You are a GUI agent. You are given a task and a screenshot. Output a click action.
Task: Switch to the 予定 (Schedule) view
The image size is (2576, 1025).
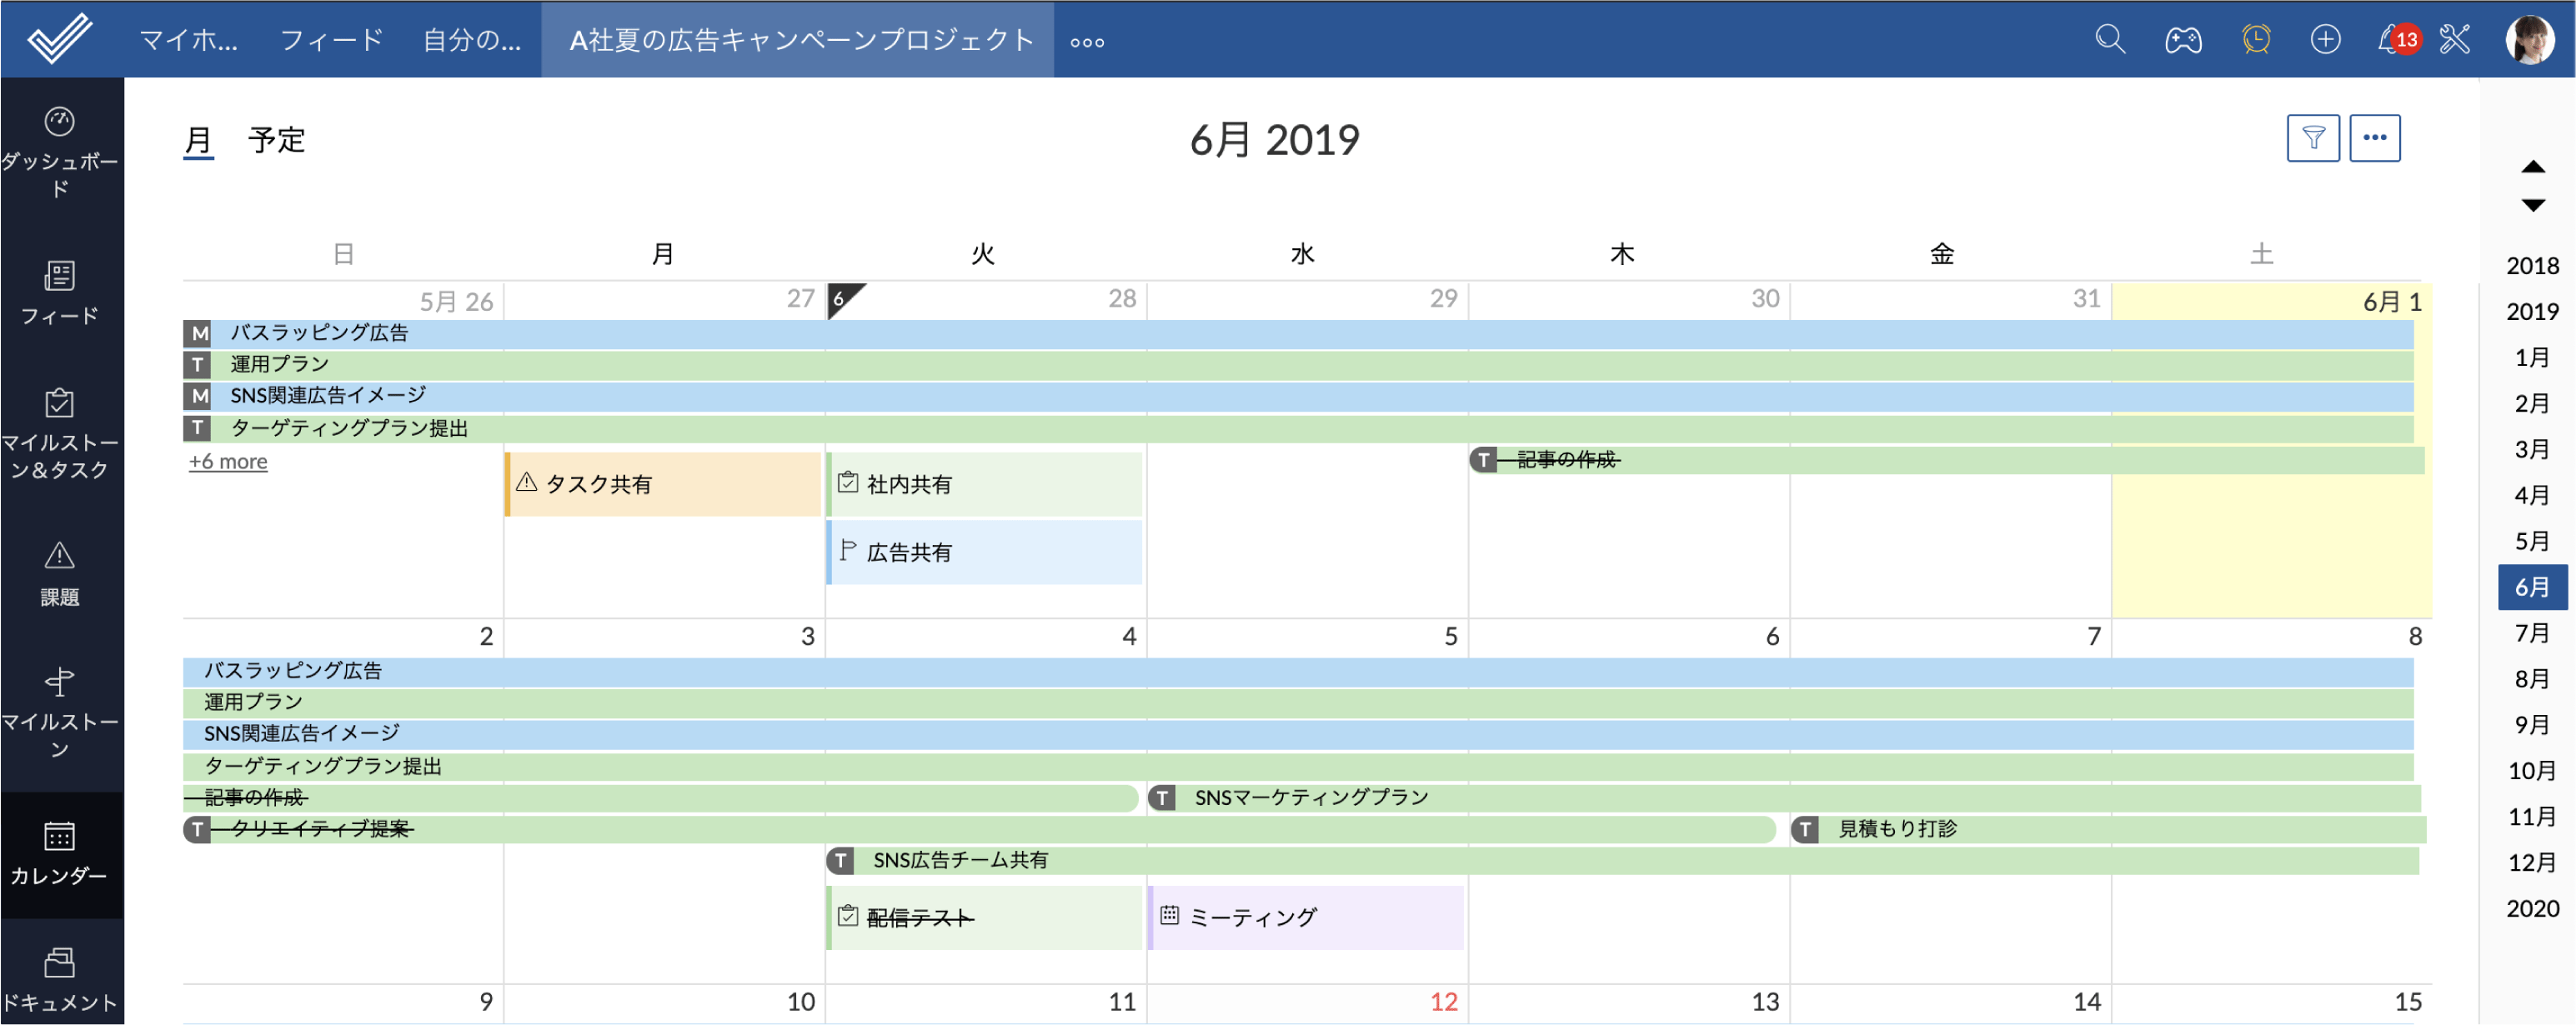coord(277,140)
